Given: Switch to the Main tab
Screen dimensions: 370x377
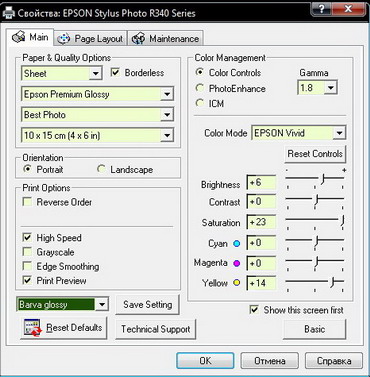Looking at the screenshot, I should point(30,37).
